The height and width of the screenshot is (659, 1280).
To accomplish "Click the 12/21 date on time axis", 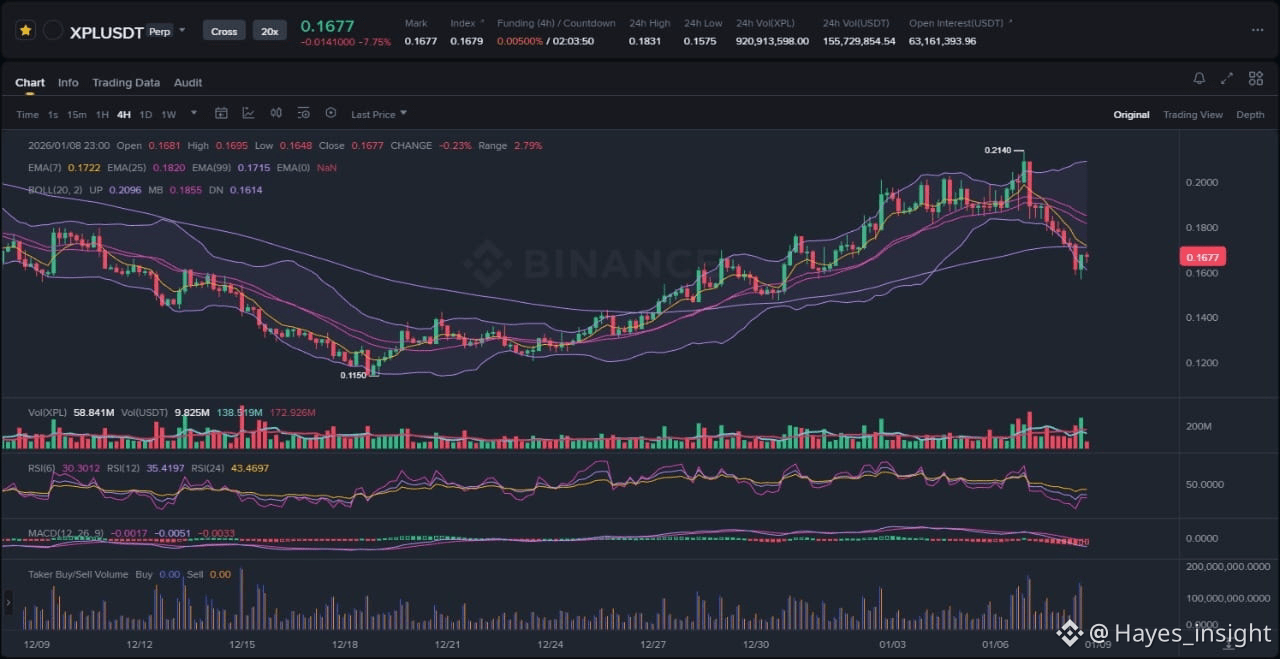I will (x=447, y=645).
